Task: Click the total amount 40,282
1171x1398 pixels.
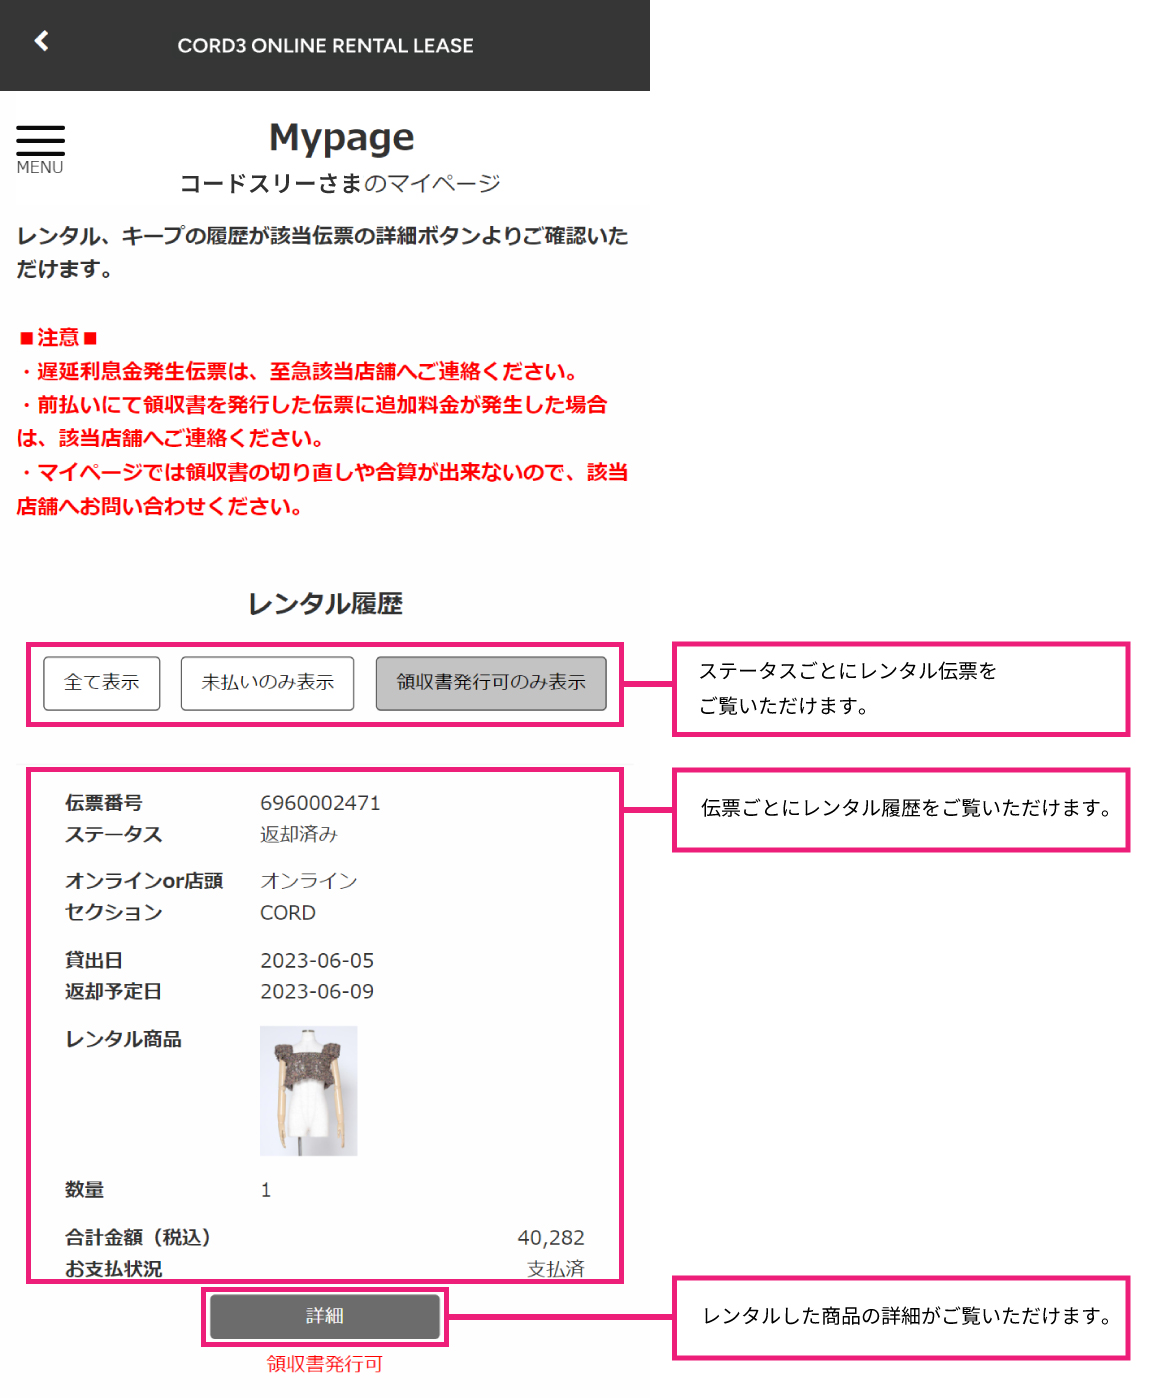Action: (551, 1238)
